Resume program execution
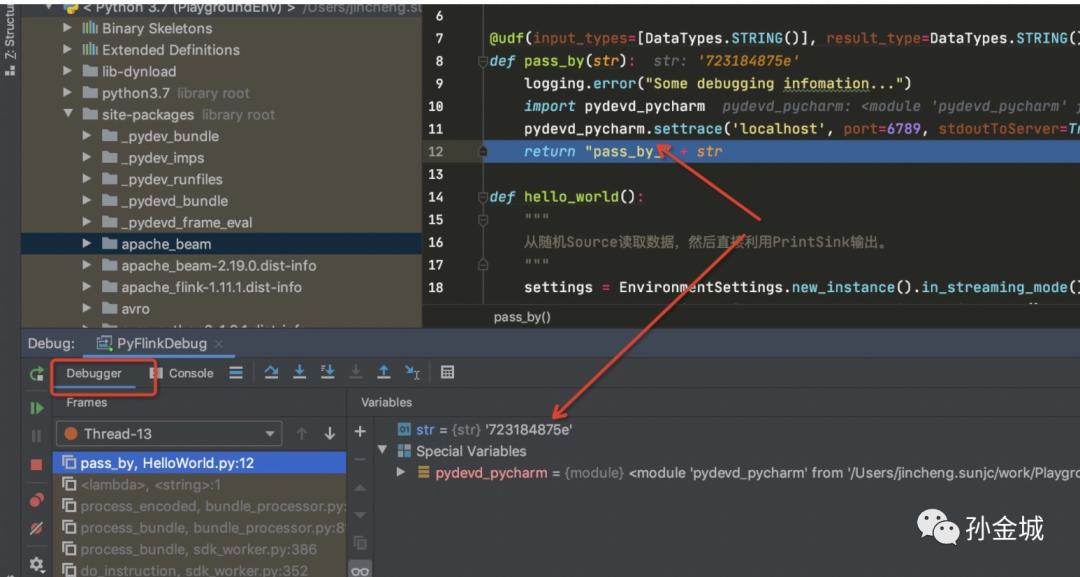Image resolution: width=1080 pixels, height=577 pixels. point(37,408)
